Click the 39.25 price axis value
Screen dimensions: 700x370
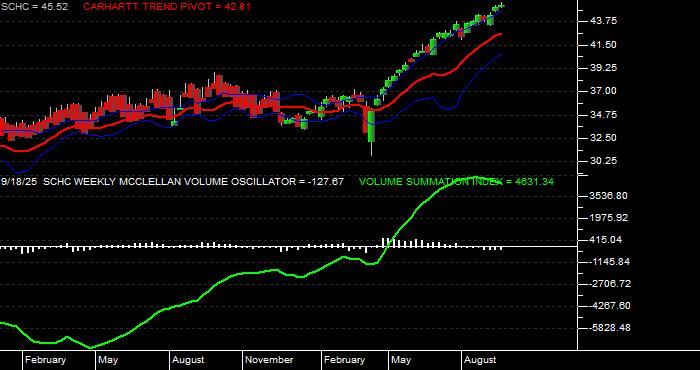(x=605, y=68)
